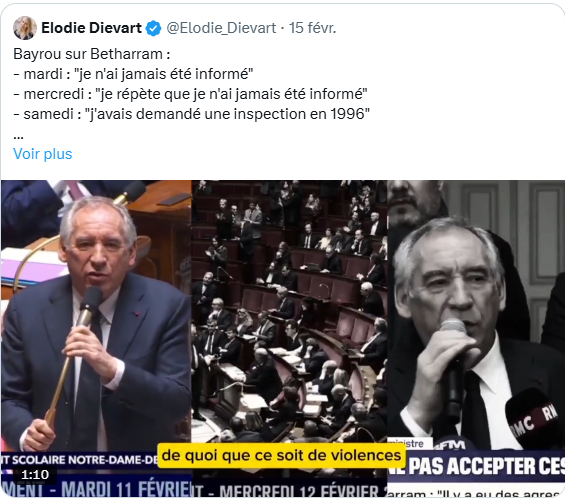Open the Elodie Dievart display name
Image resolution: width=565 pixels, height=499 pixels.
92,28
